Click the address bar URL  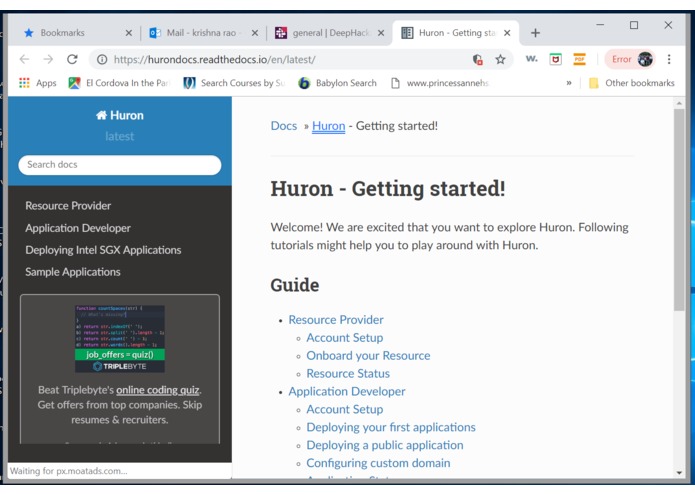pyautogui.click(x=215, y=59)
